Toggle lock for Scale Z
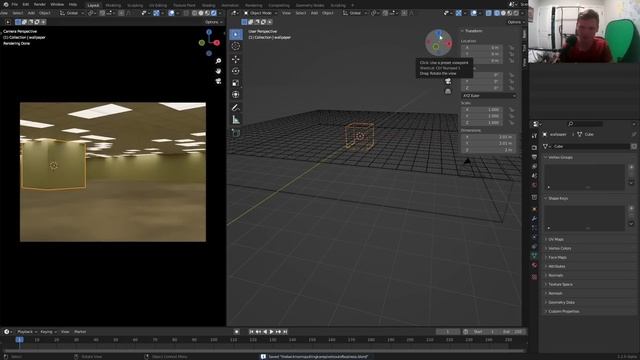Image resolution: width=640 pixels, height=360 pixels. point(511,122)
